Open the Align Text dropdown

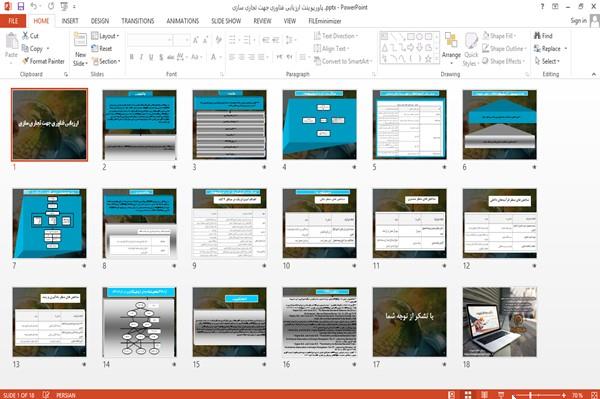(331, 49)
